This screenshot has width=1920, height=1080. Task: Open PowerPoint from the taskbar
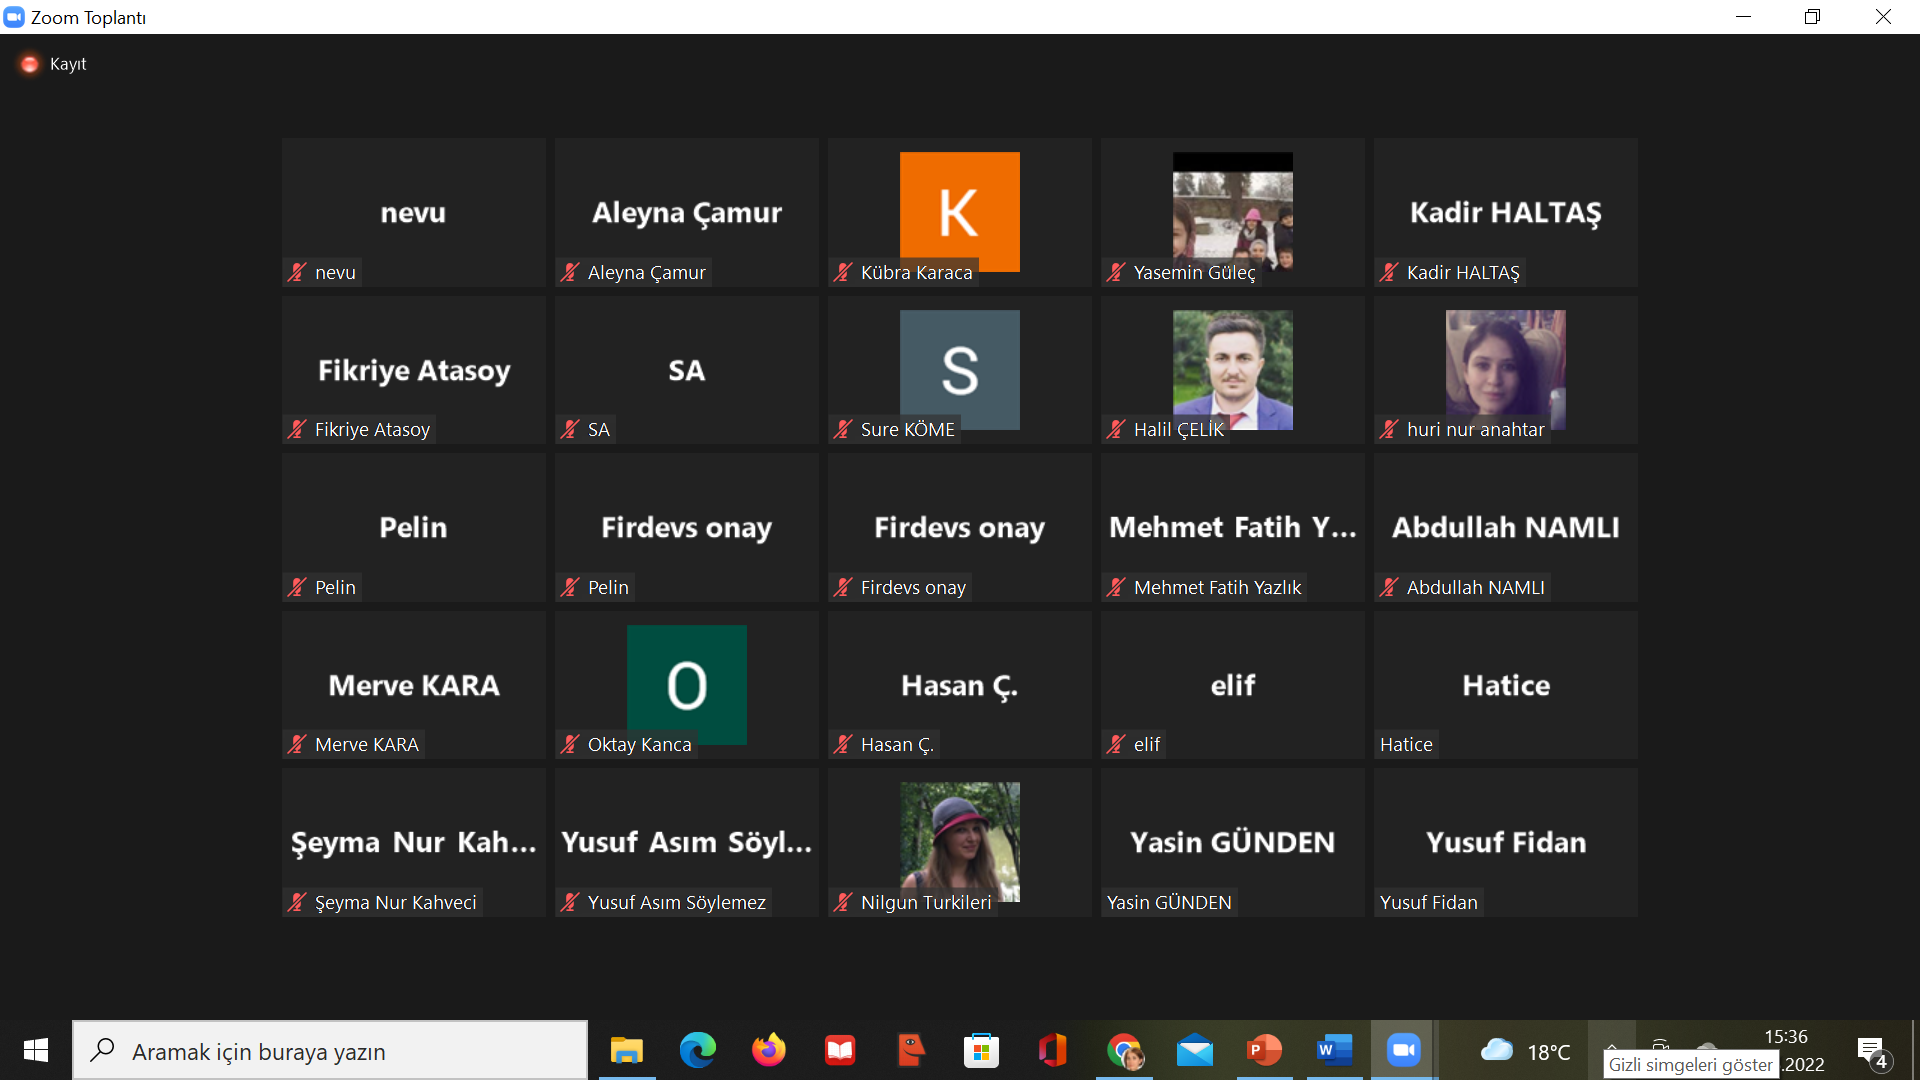pos(1264,1050)
